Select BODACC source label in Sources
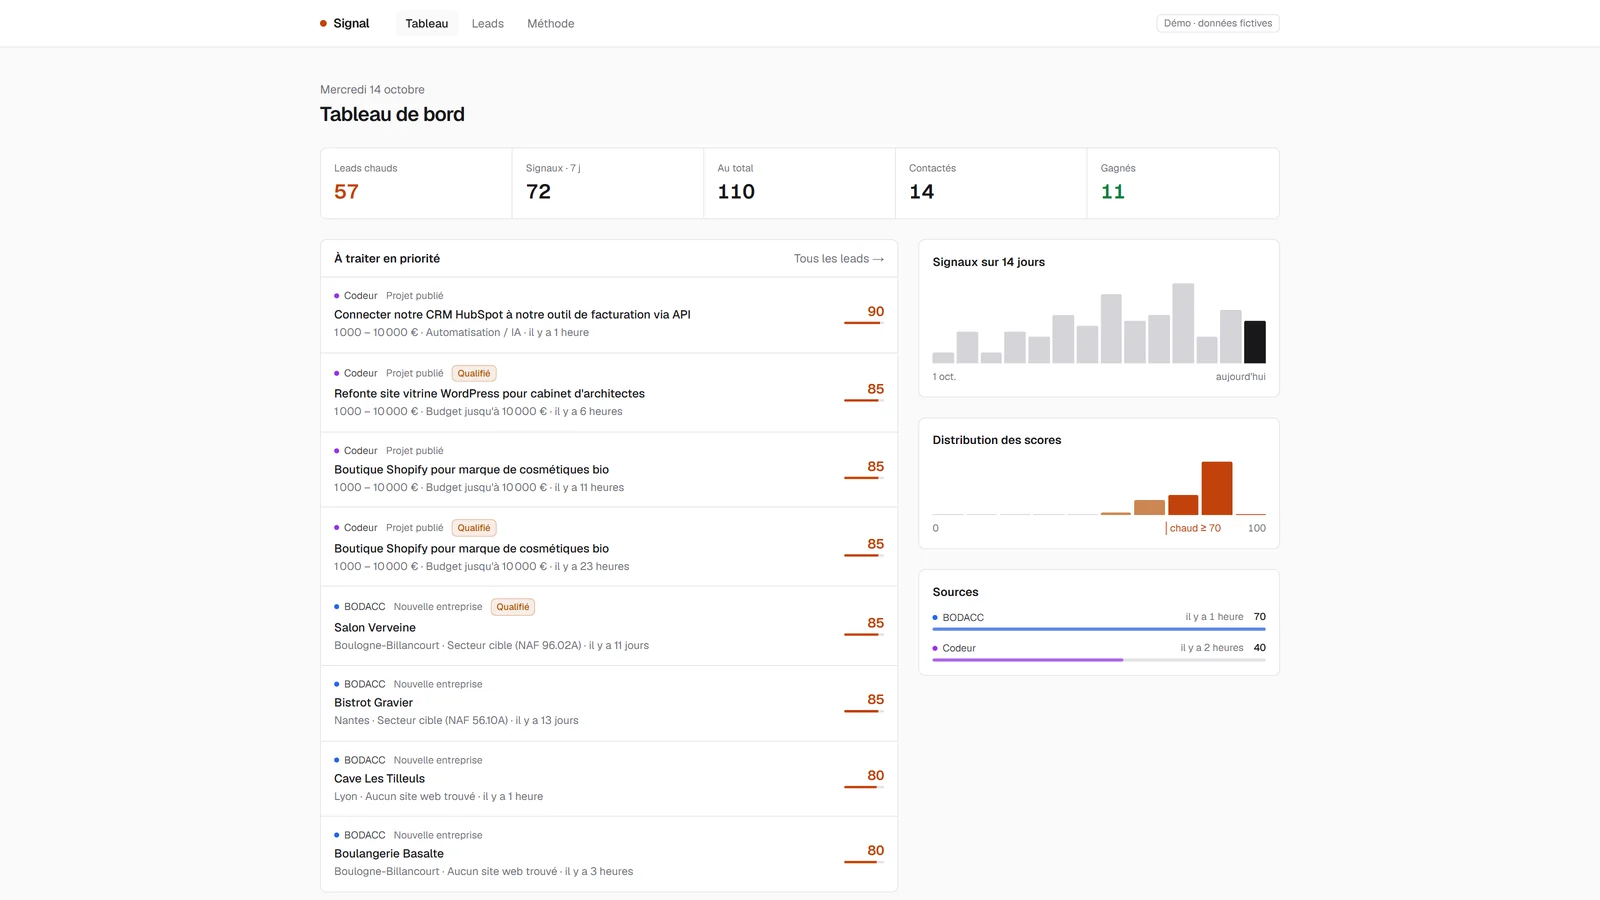This screenshot has height=900, width=1600. click(x=963, y=618)
